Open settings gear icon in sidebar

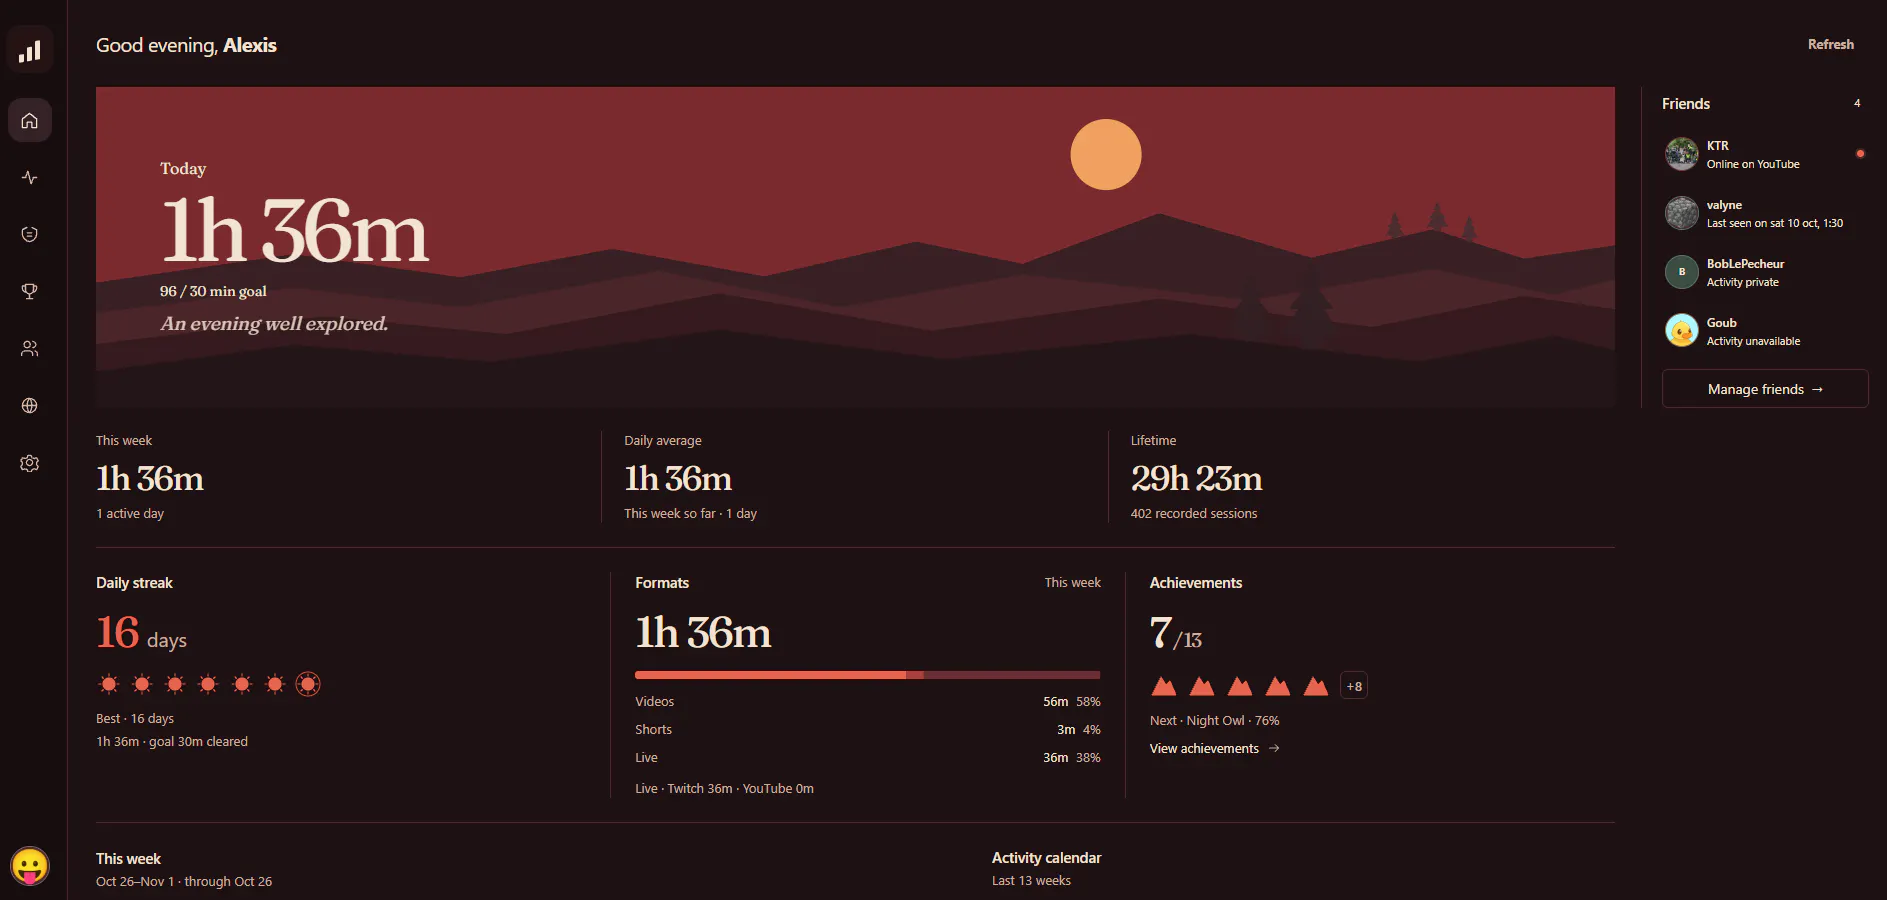tap(30, 463)
